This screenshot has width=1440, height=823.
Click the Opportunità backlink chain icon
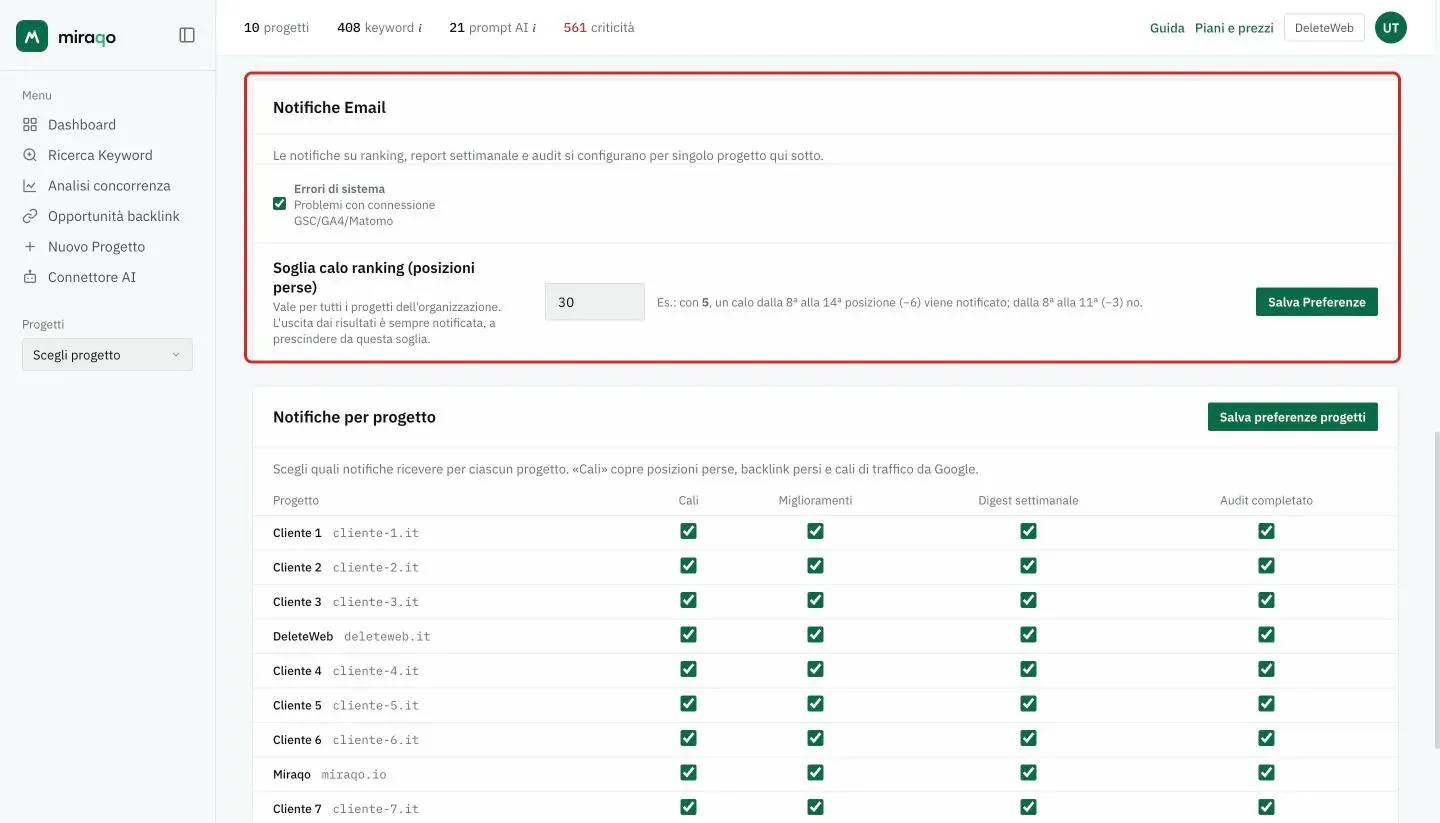30,216
